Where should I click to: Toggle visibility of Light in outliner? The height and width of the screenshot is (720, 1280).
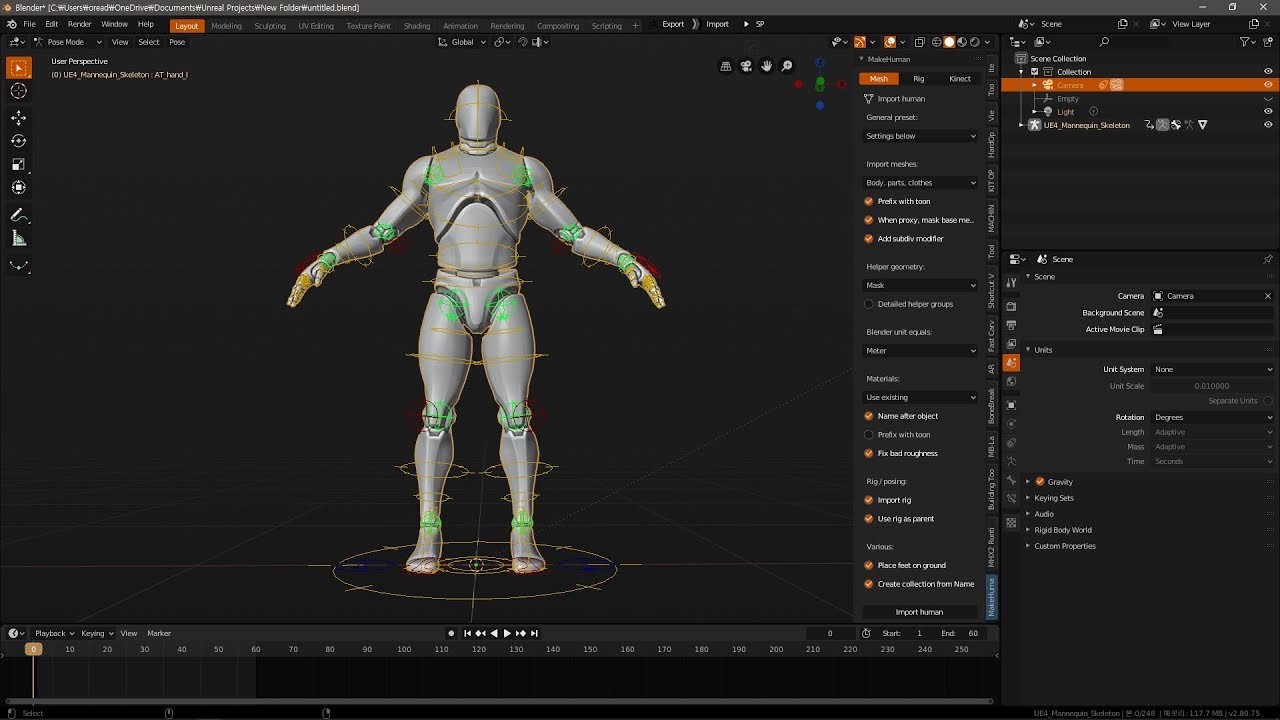[x=1268, y=112]
